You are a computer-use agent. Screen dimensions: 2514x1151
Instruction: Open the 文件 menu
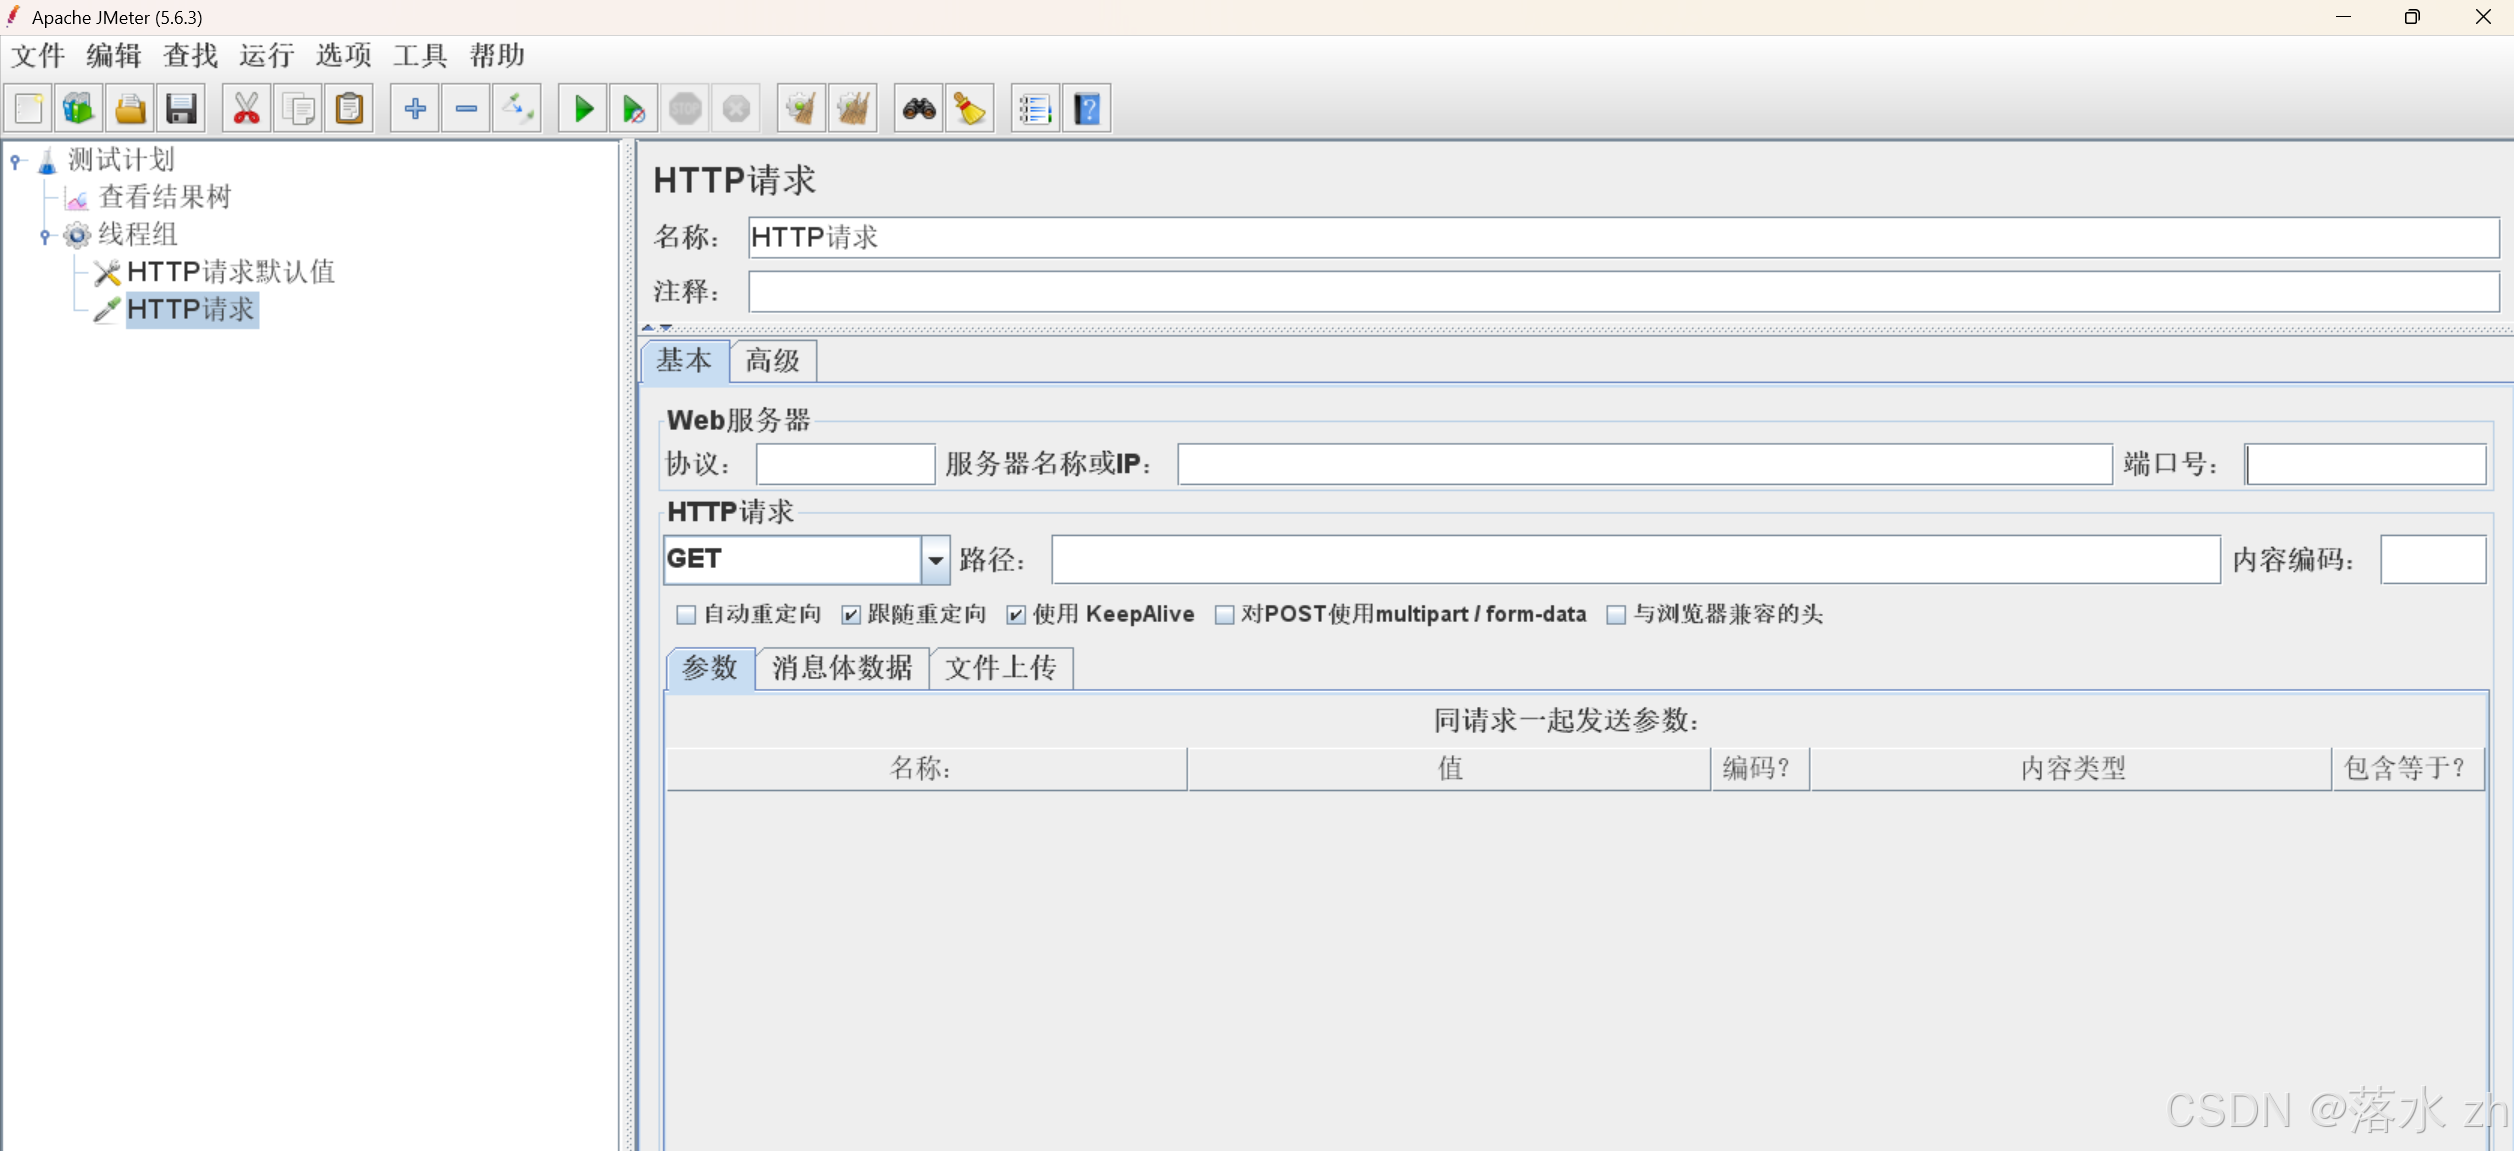tap(38, 56)
